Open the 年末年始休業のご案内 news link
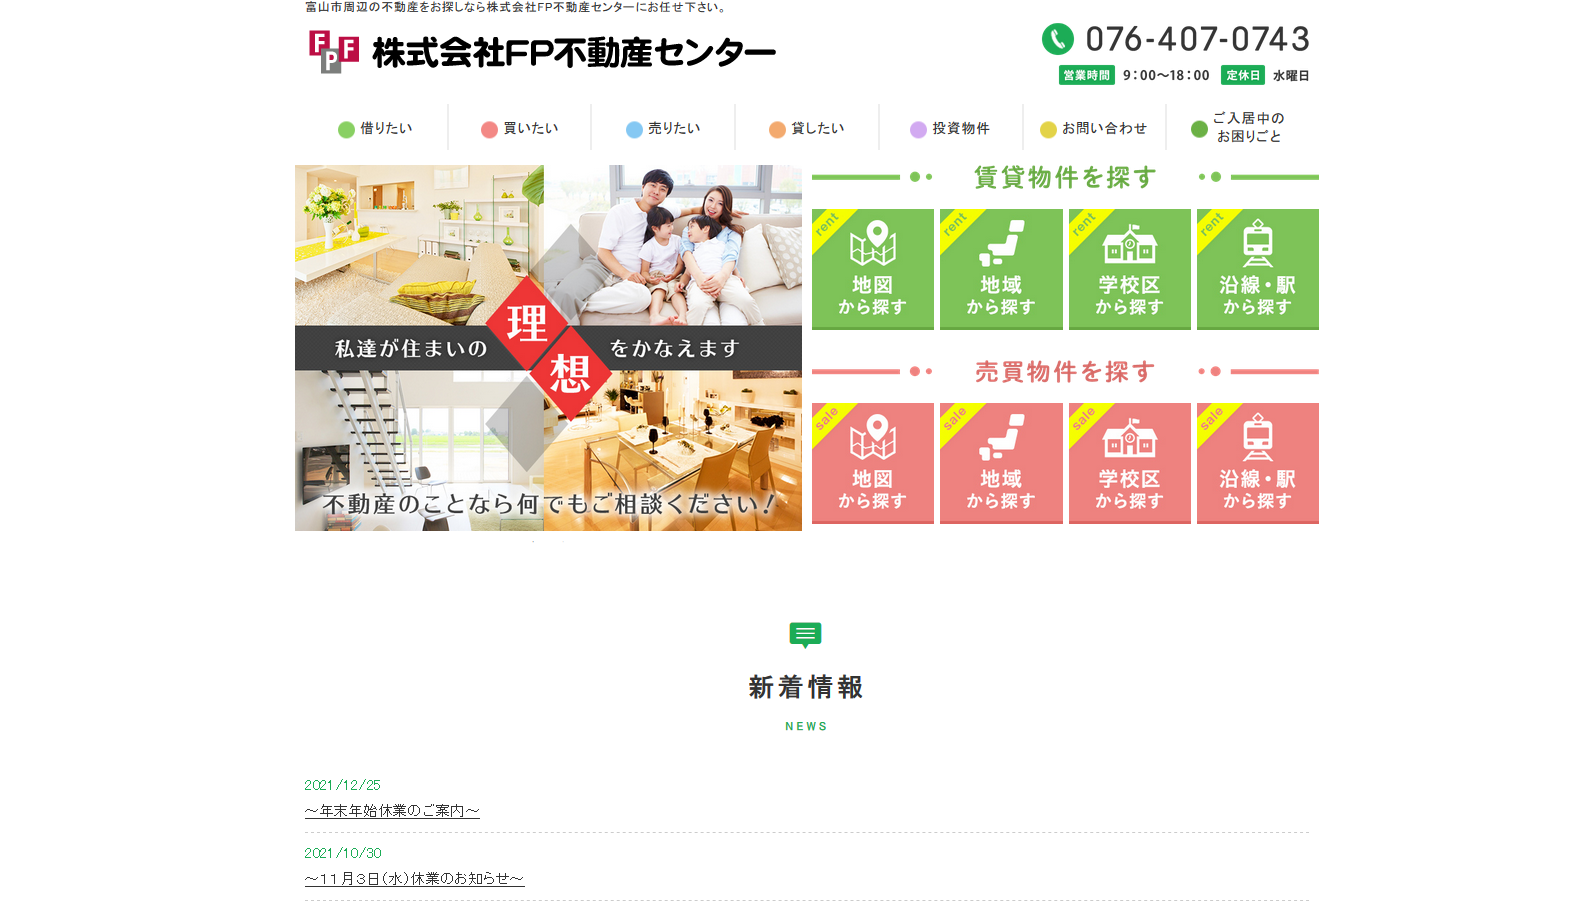Viewport: 1579px width, 906px height. (392, 811)
